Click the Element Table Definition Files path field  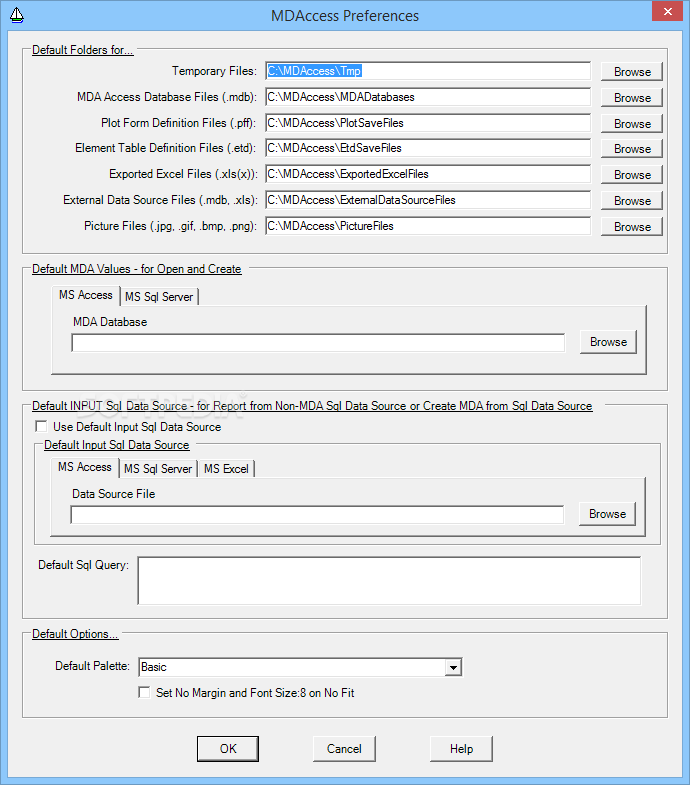(428, 148)
